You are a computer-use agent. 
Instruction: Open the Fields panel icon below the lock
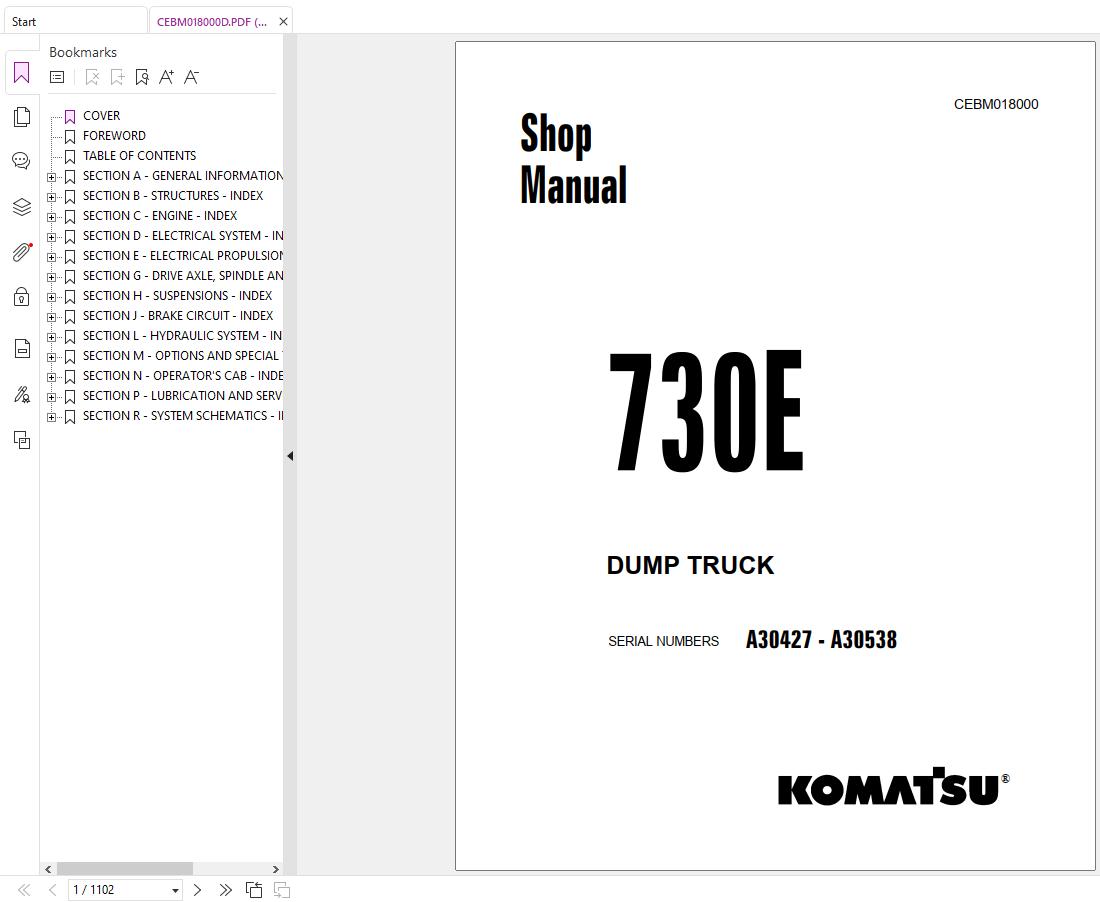22,348
